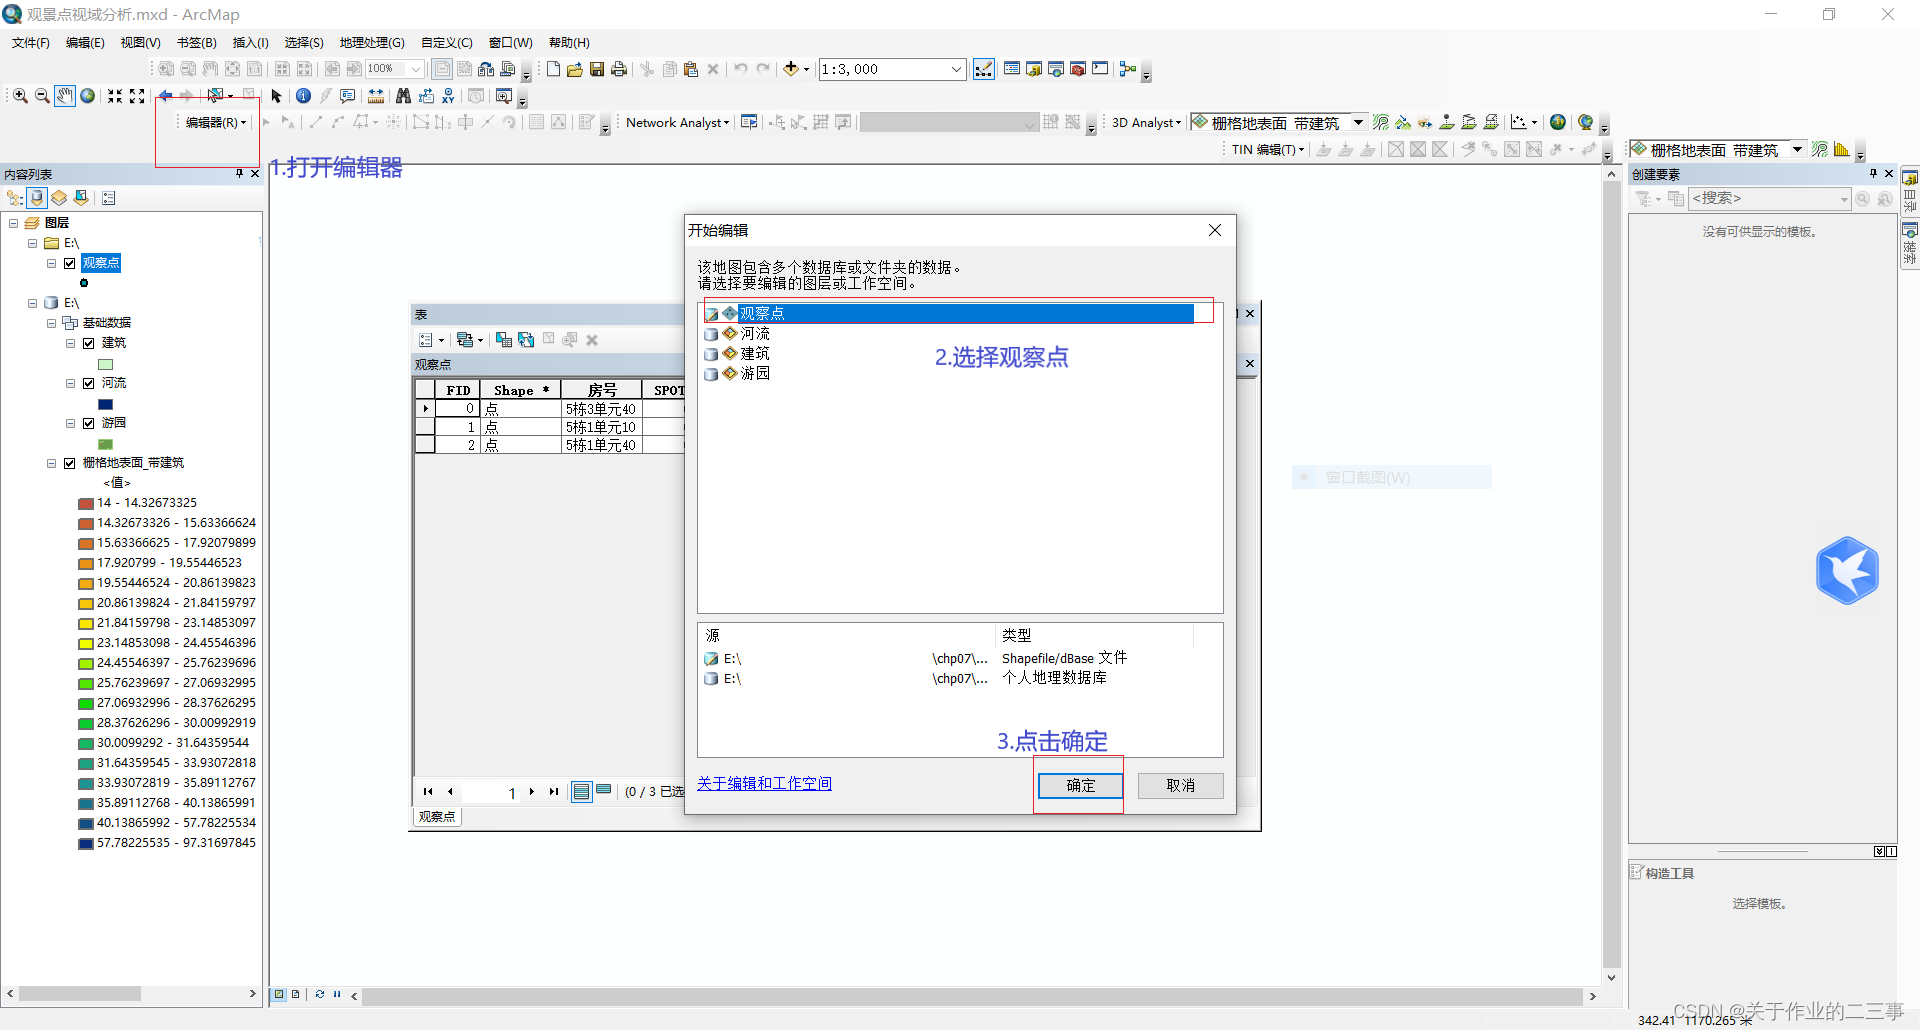Viewport: 1920px width, 1030px height.
Task: Open the TIN 编辑(T) dropdown
Action: tap(1268, 150)
